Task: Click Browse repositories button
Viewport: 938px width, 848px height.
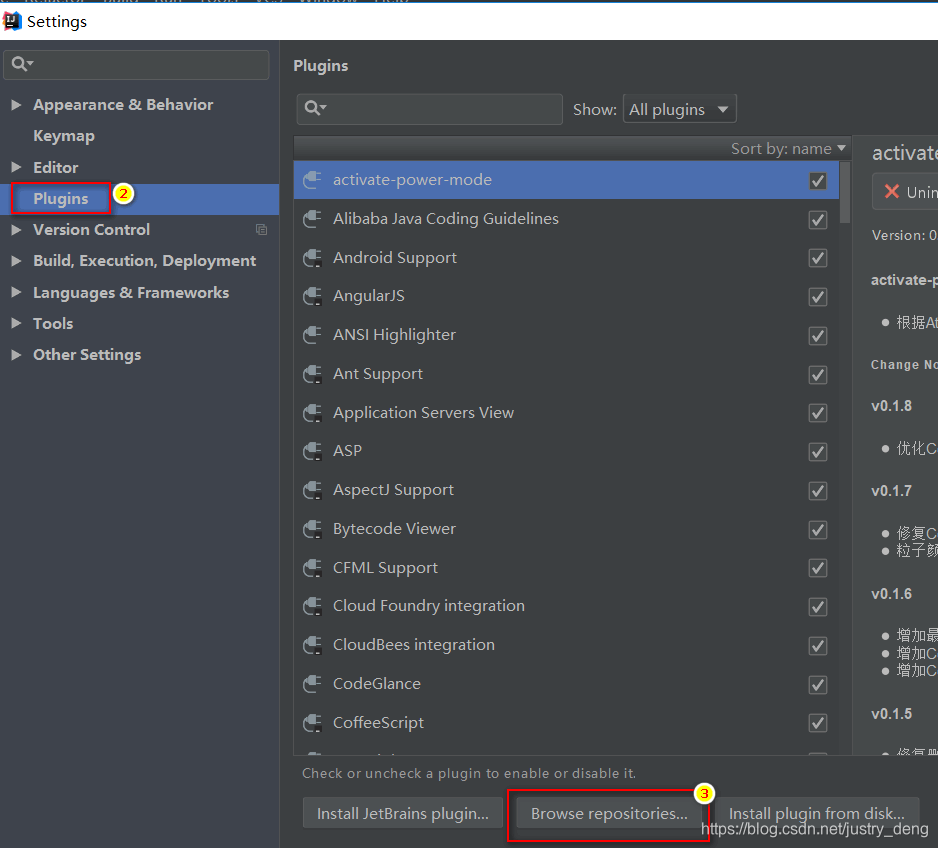Action: 609,813
